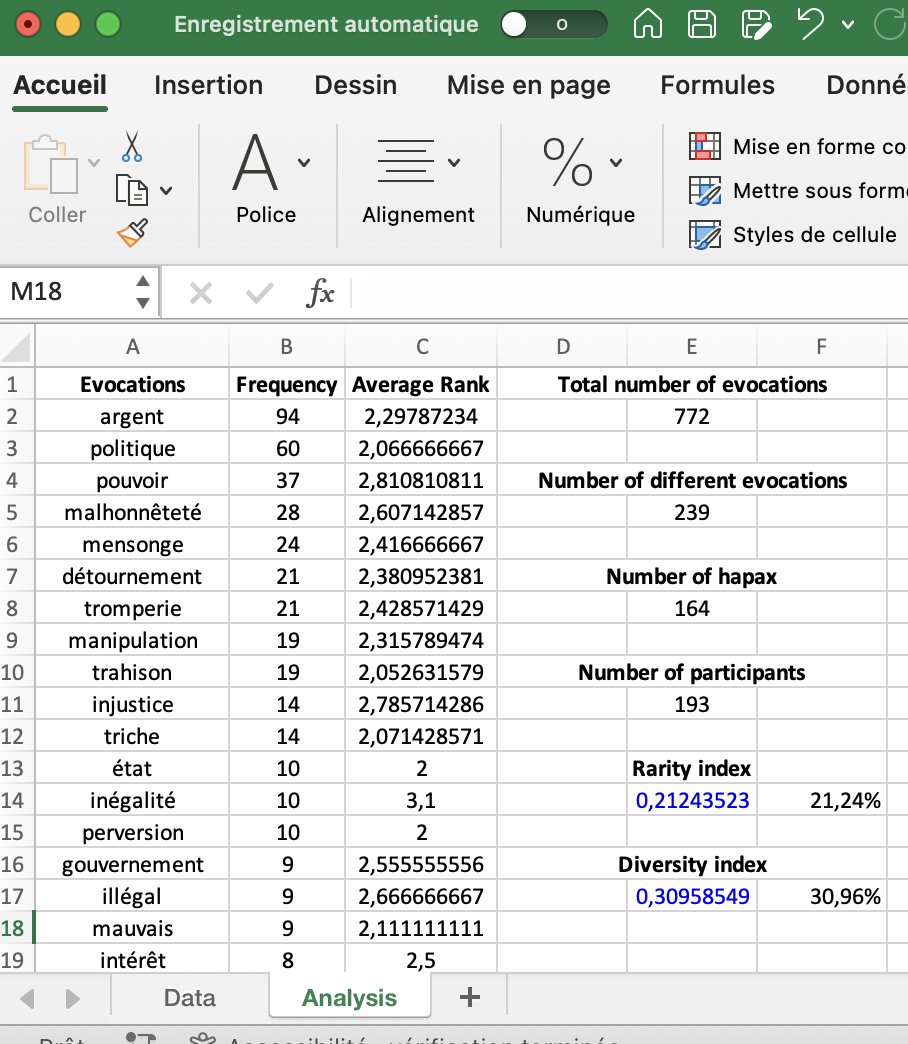
Task: Click the Alignement lines icon
Action: click(x=405, y=160)
